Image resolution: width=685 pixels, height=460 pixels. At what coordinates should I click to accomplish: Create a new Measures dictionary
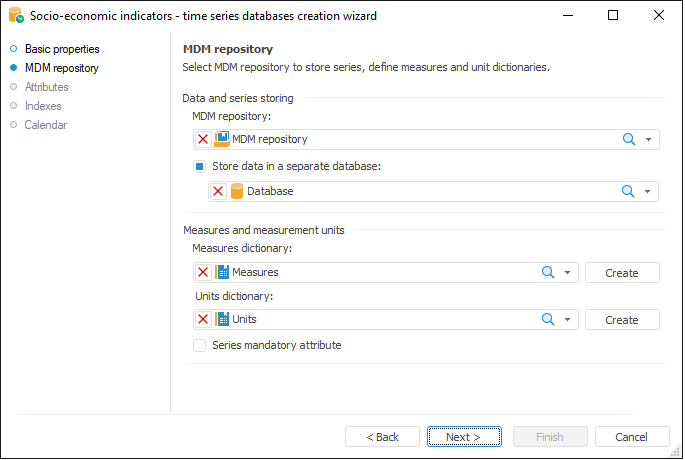tap(621, 272)
